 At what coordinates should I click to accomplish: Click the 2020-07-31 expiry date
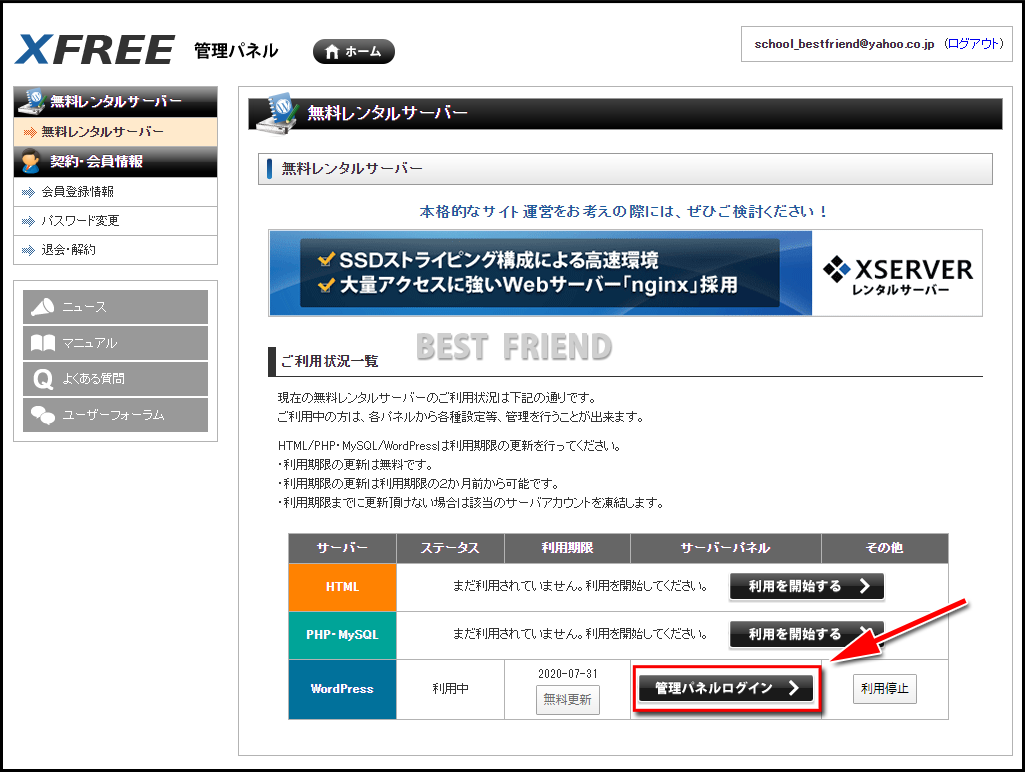567,673
